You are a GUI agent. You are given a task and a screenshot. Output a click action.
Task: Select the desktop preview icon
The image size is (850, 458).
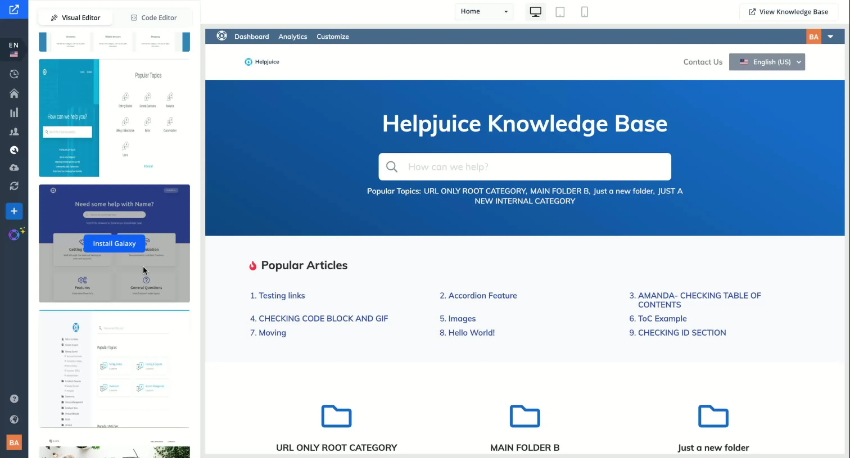[535, 12]
